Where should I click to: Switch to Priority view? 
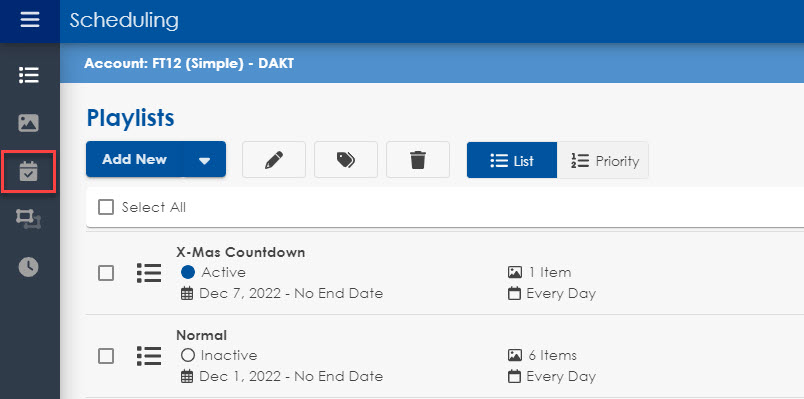tap(603, 161)
